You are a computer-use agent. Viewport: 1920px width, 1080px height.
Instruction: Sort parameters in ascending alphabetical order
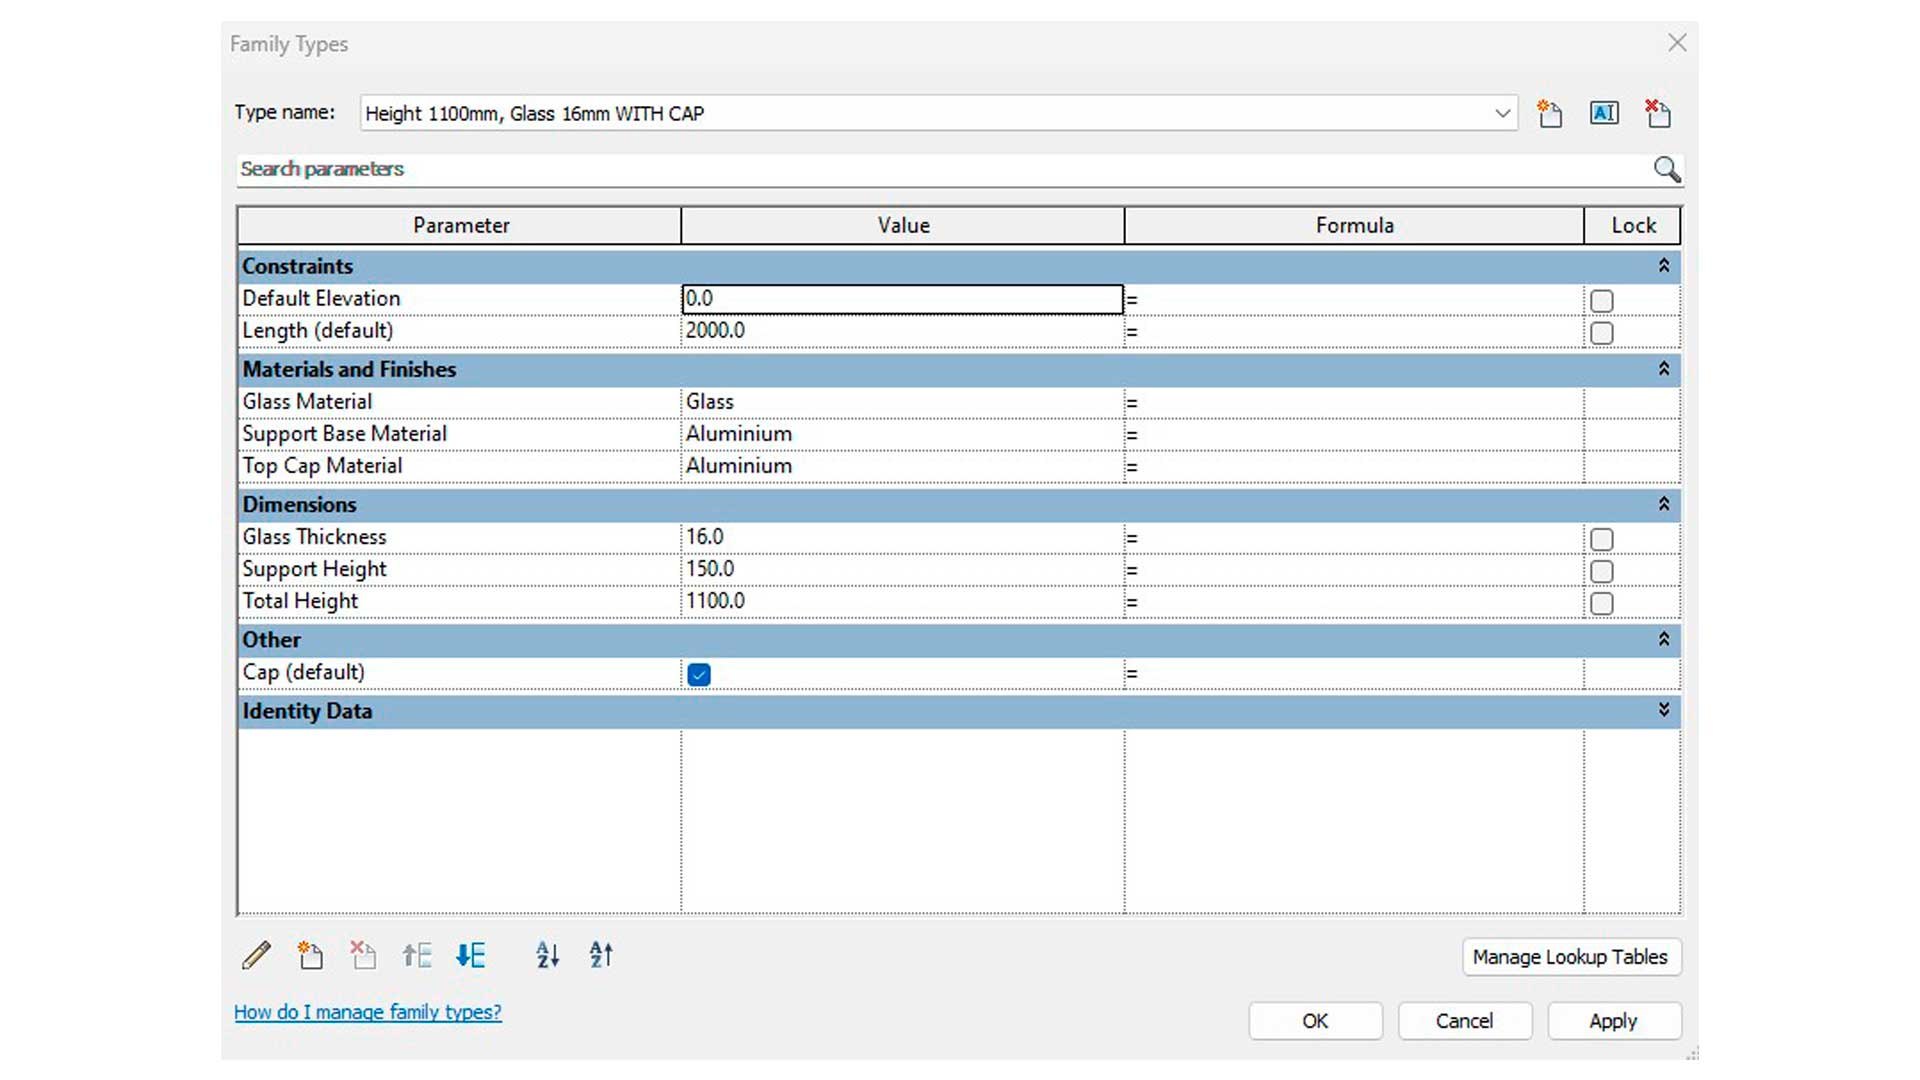(547, 956)
